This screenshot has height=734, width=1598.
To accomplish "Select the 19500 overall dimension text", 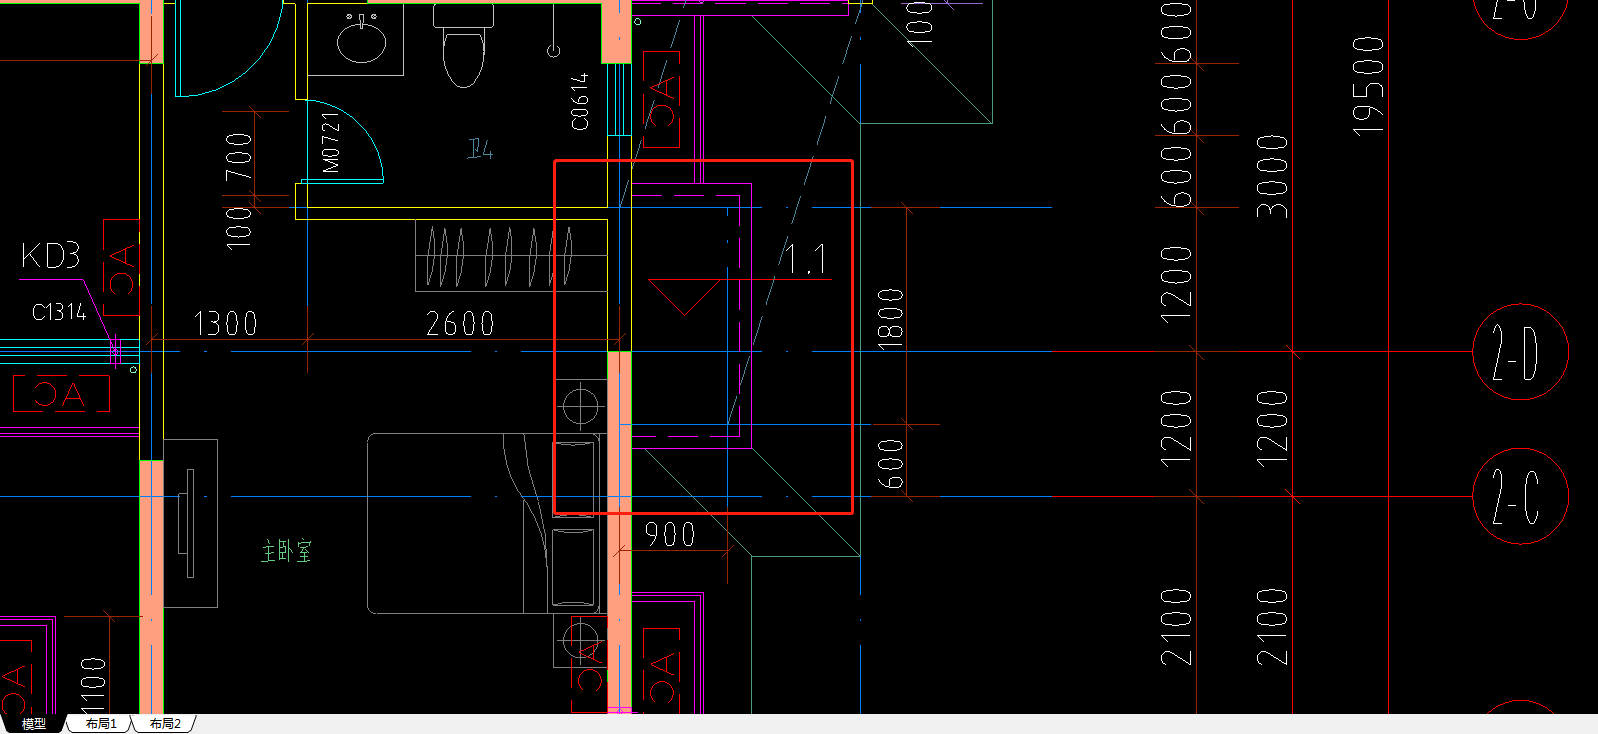I will point(1368,86).
